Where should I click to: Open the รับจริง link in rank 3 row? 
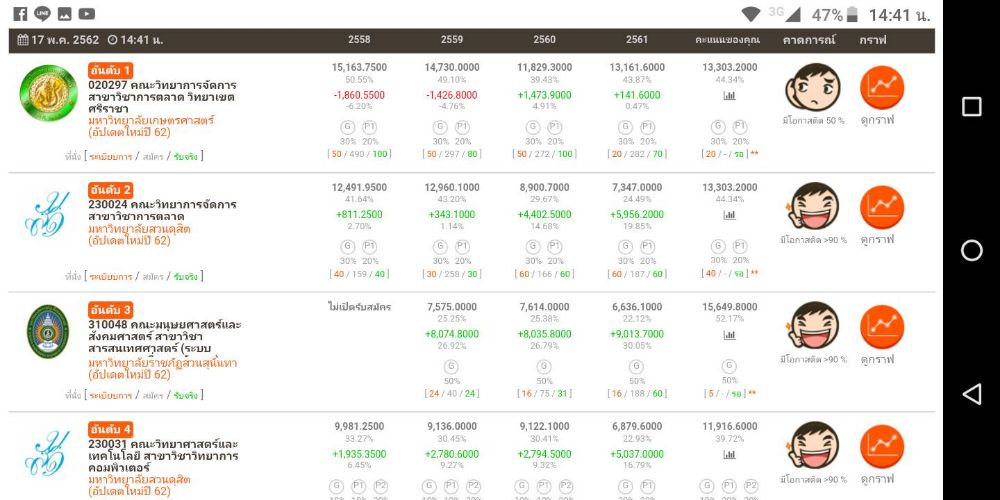[186, 396]
